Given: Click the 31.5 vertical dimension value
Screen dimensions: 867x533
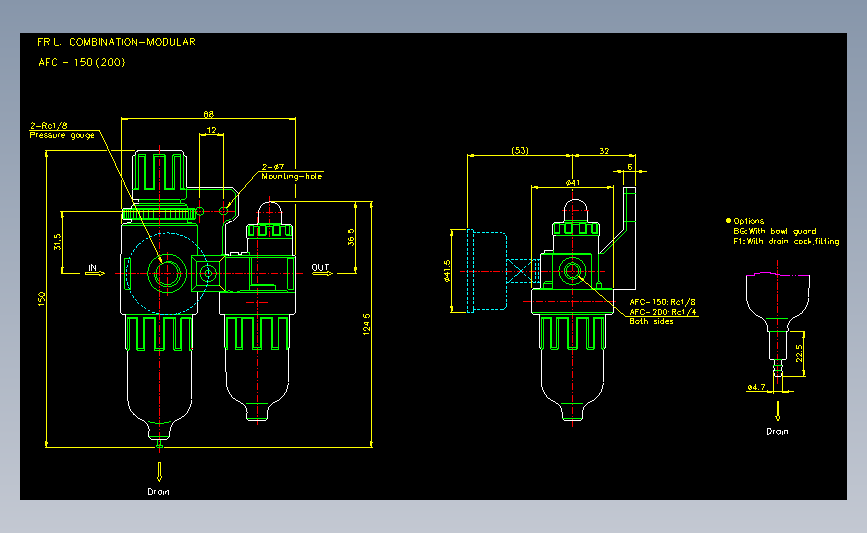Looking at the screenshot, I should [x=57, y=242].
